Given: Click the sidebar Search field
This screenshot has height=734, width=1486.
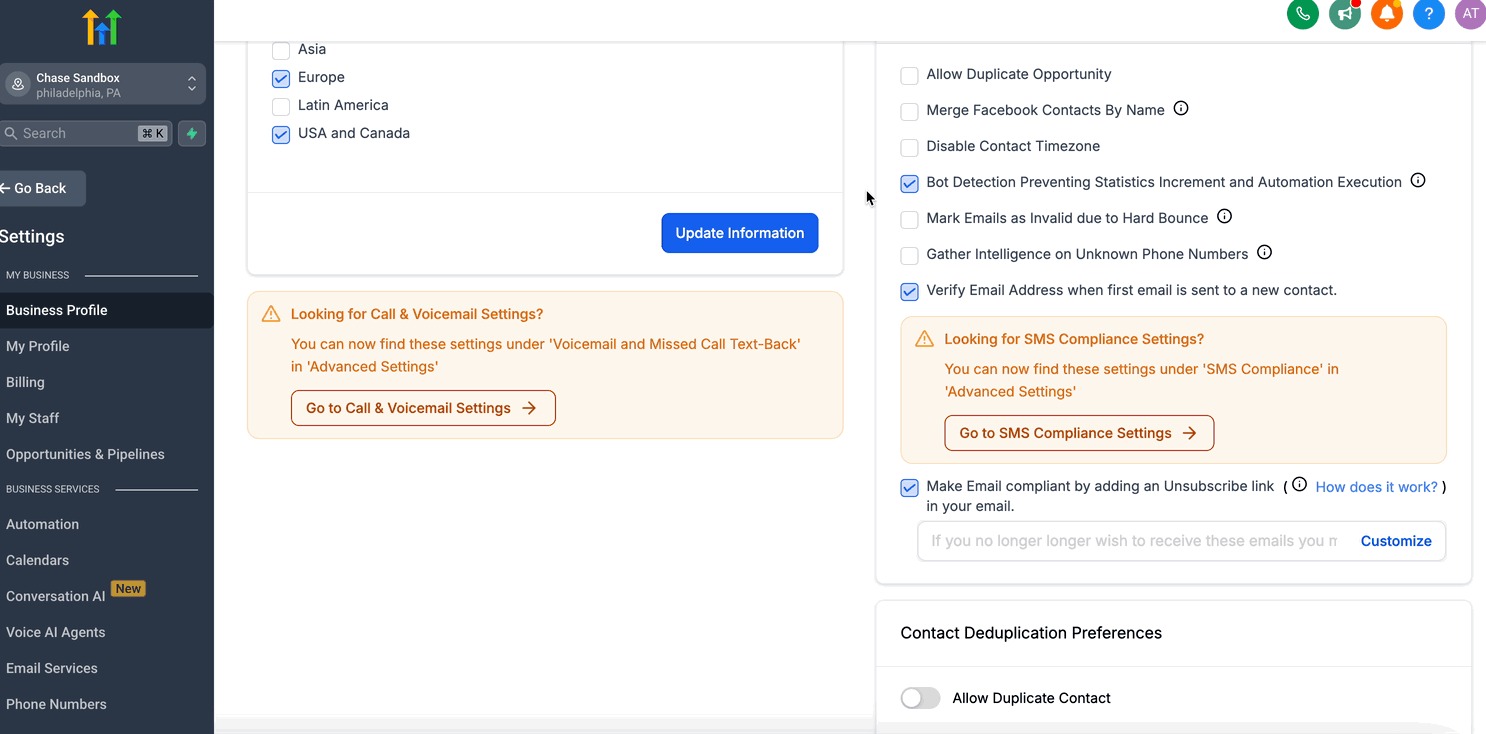Looking at the screenshot, I should [86, 133].
